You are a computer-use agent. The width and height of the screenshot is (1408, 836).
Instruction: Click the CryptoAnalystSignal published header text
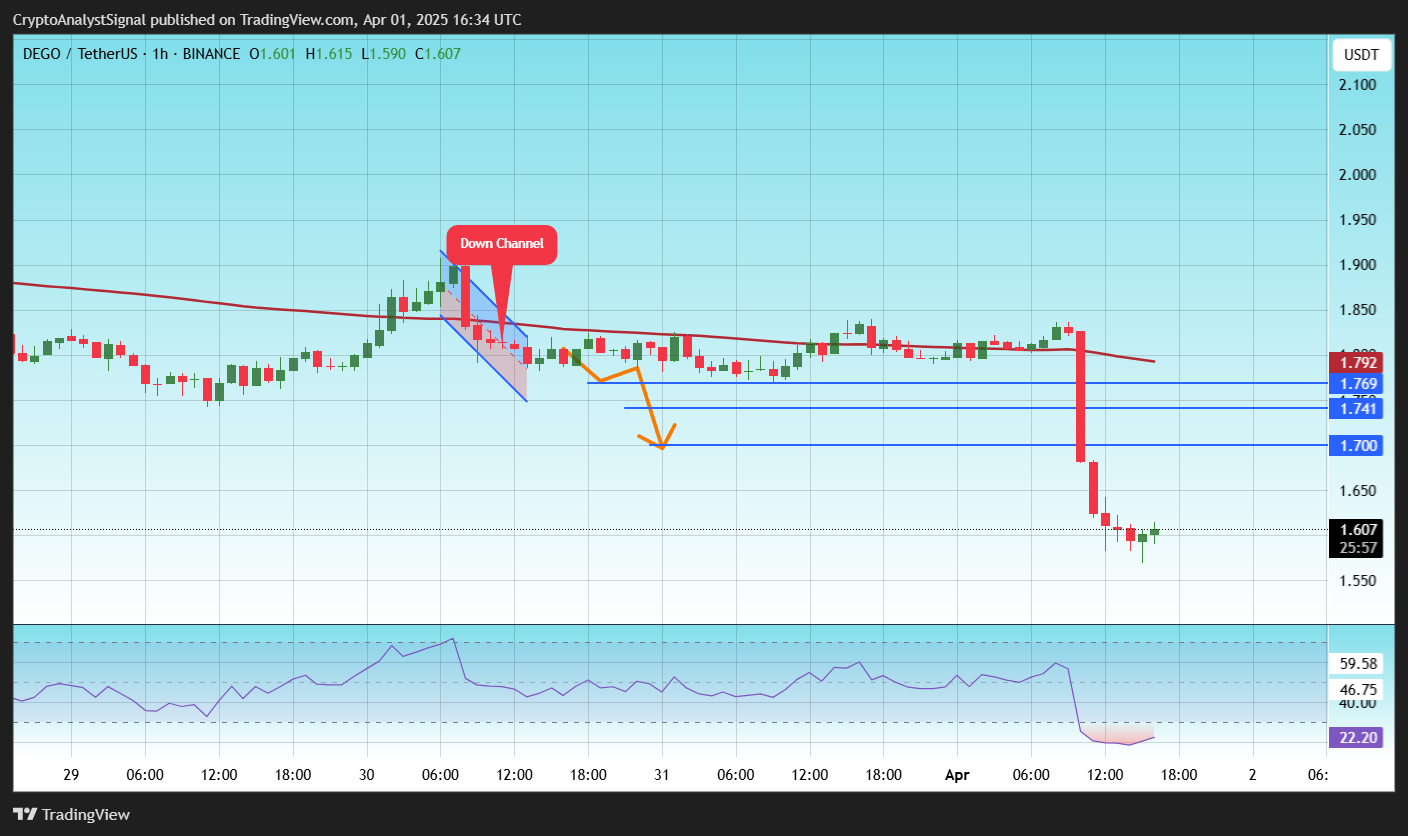click(x=266, y=20)
